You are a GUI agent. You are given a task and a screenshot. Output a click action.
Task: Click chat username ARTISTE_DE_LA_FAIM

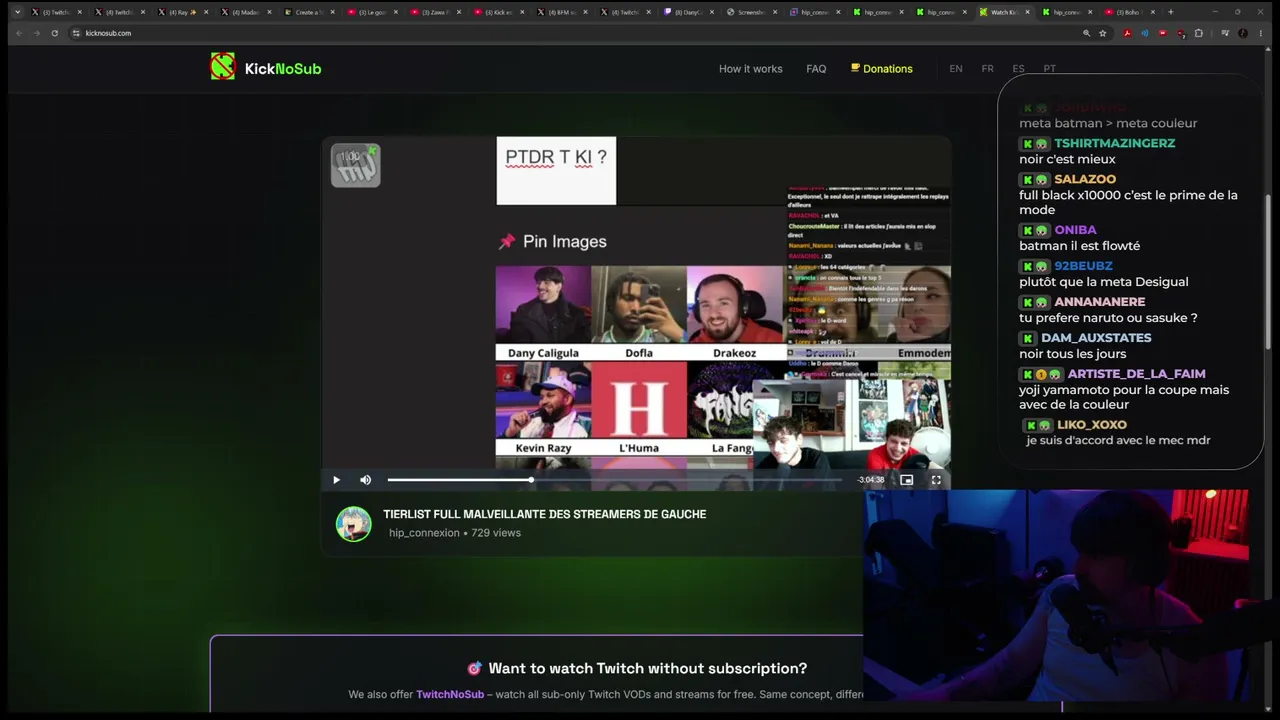pos(1137,374)
